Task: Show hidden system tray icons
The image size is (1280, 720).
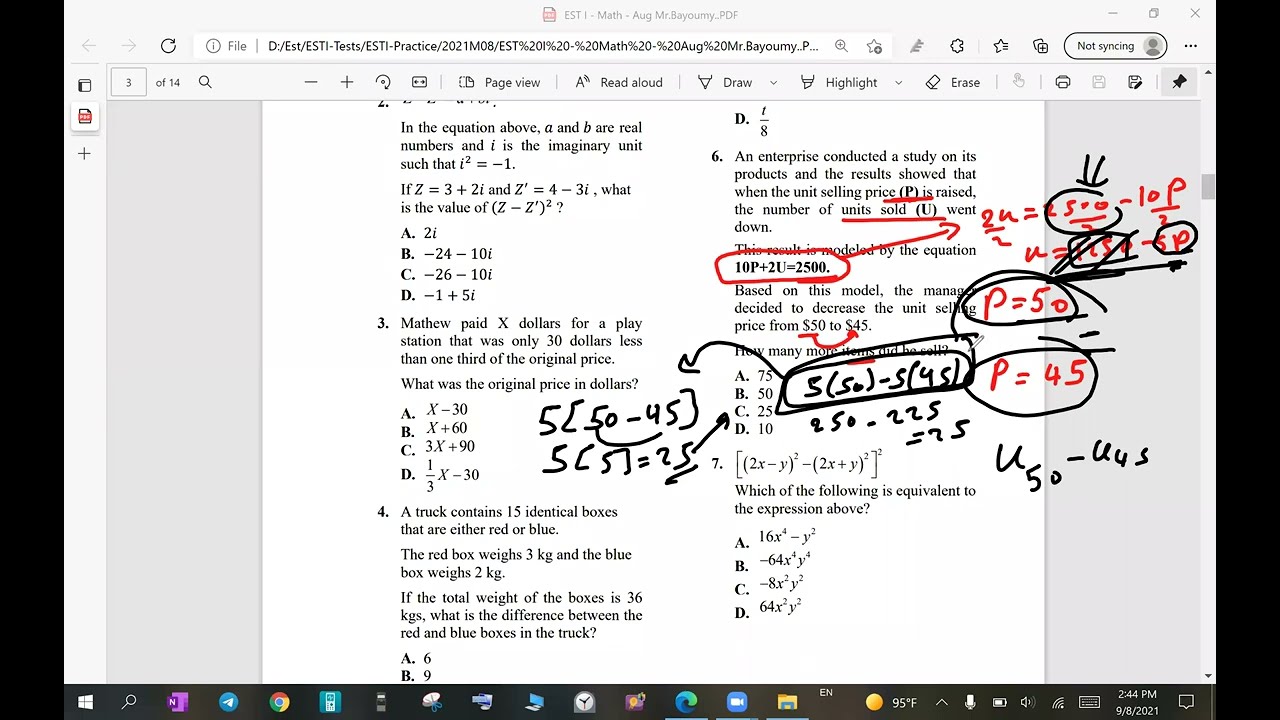Action: click(x=944, y=703)
